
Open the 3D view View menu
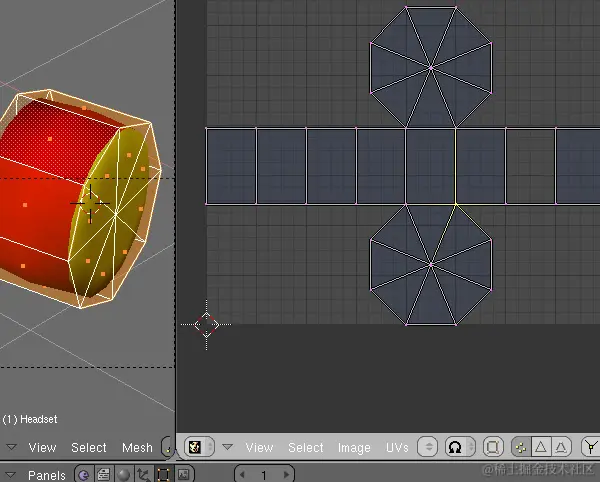42,447
